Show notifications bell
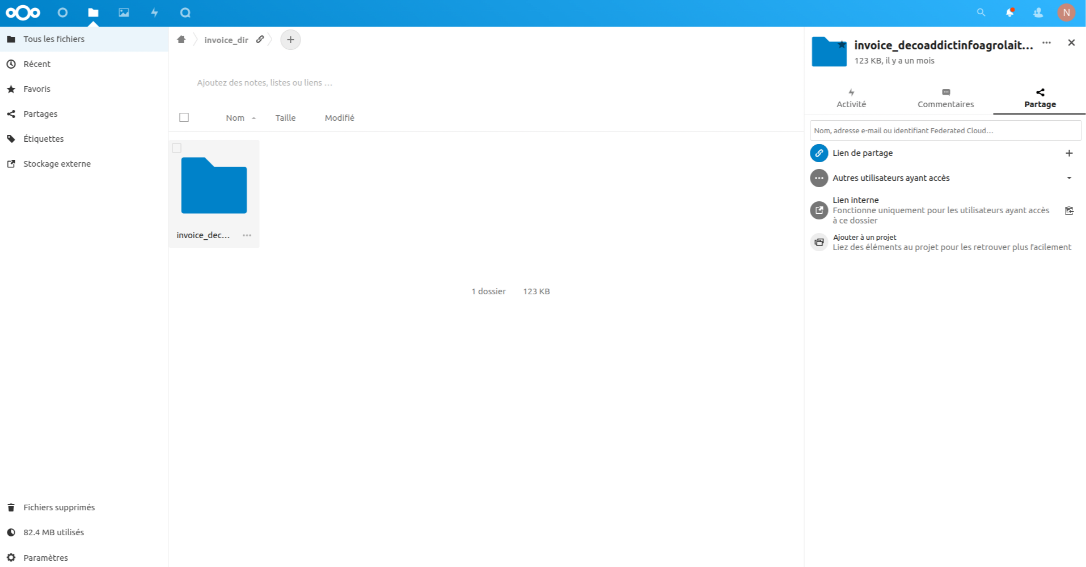The image size is (1086, 567). (x=1010, y=12)
